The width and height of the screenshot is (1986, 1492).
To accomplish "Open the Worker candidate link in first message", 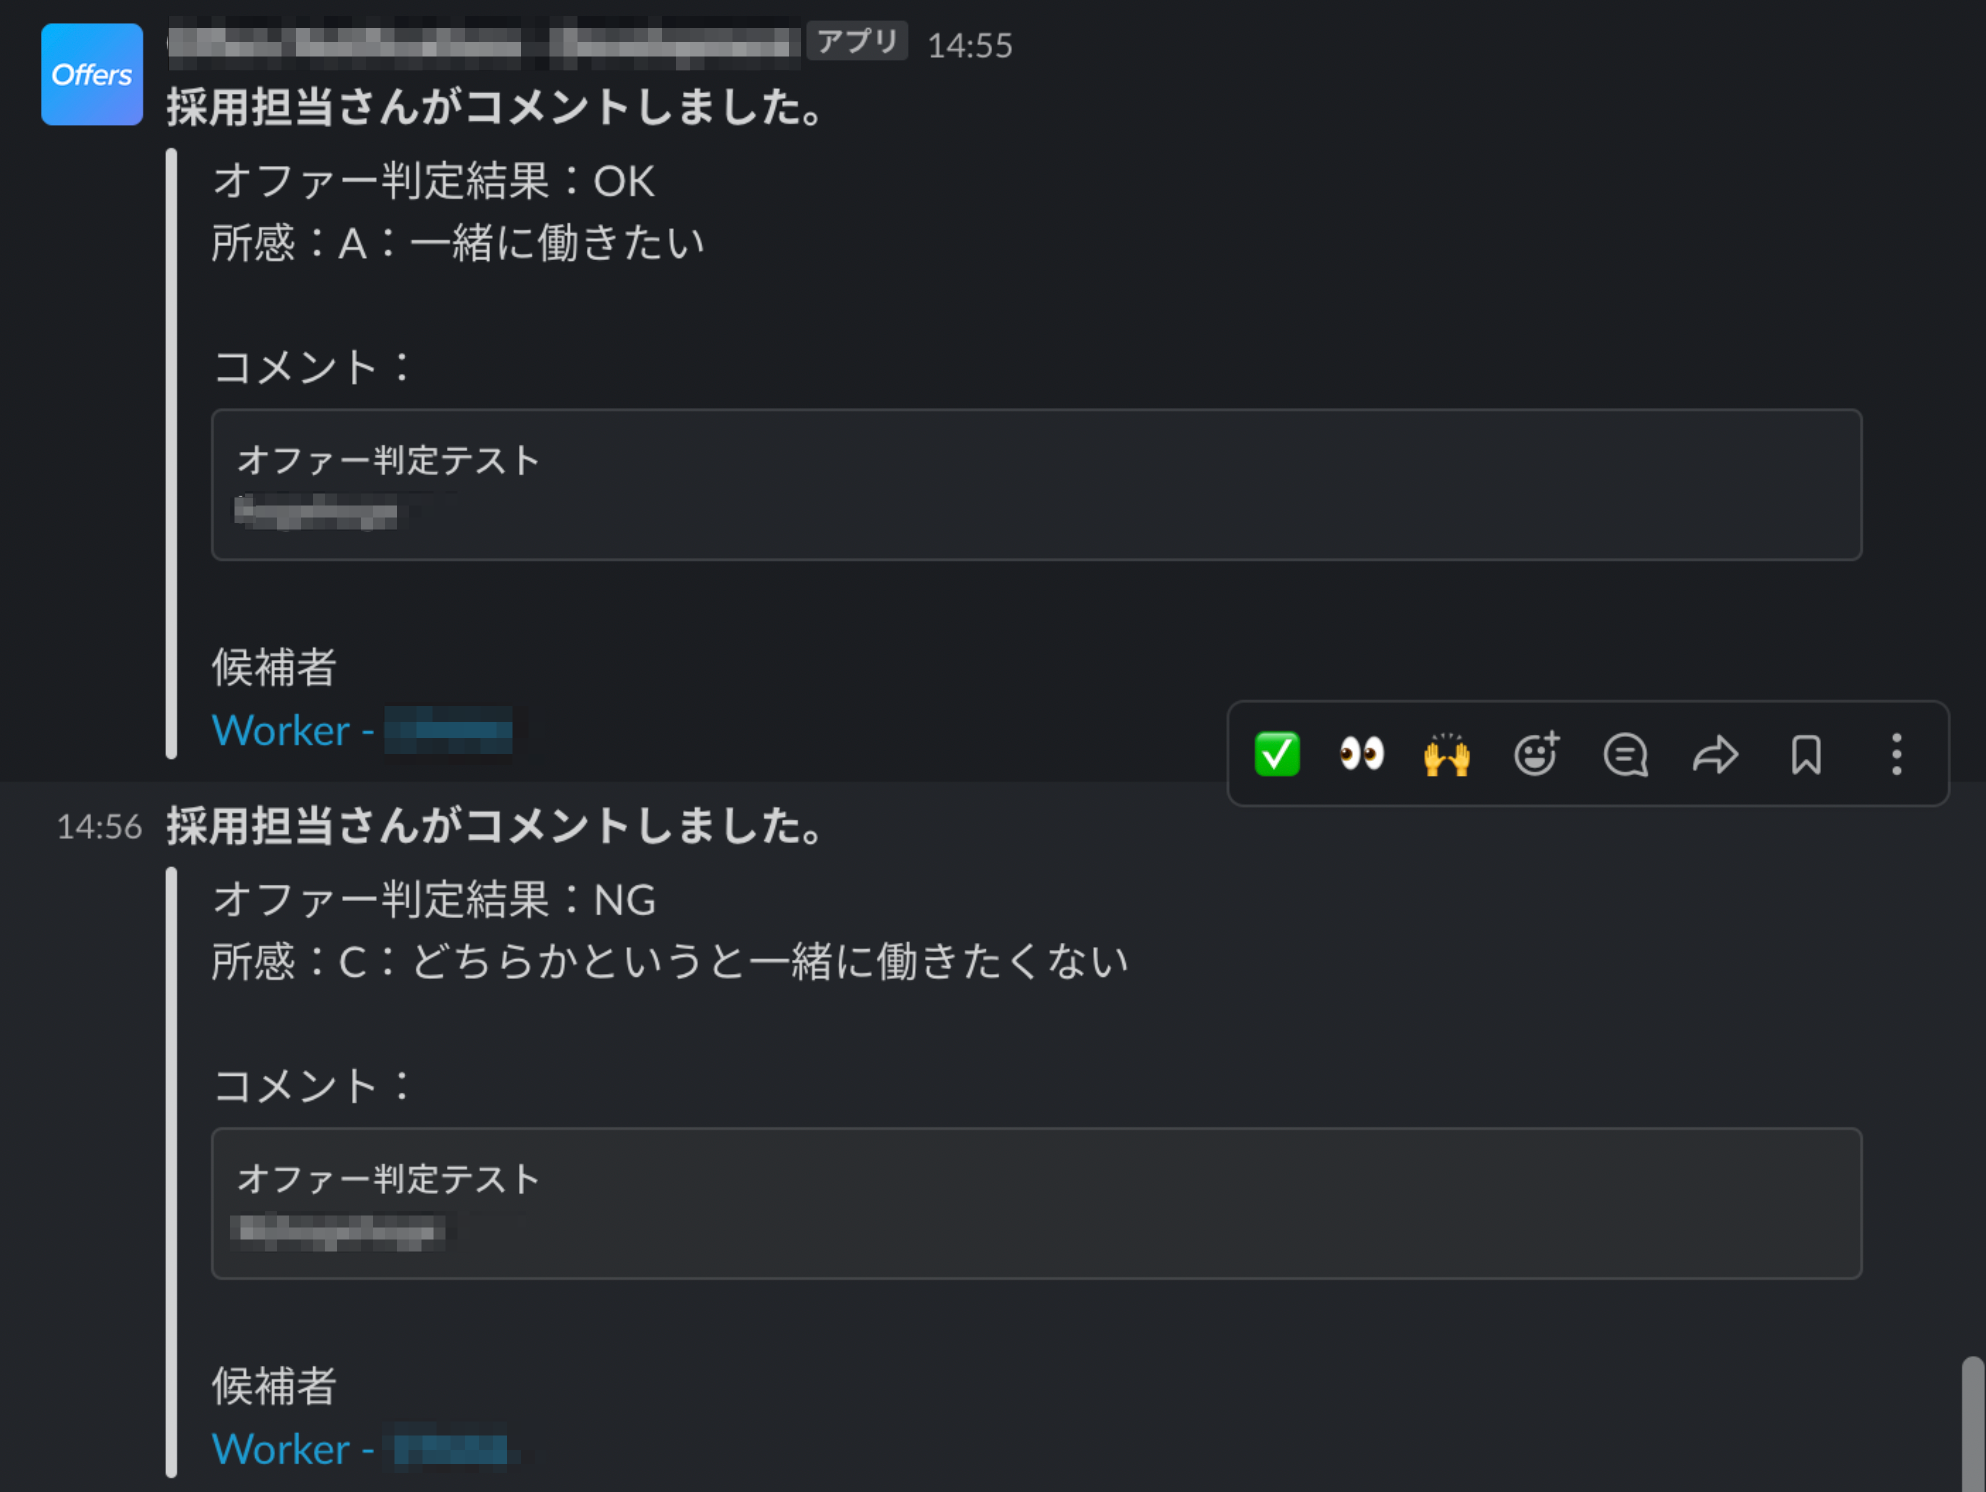I will pyautogui.click(x=362, y=730).
